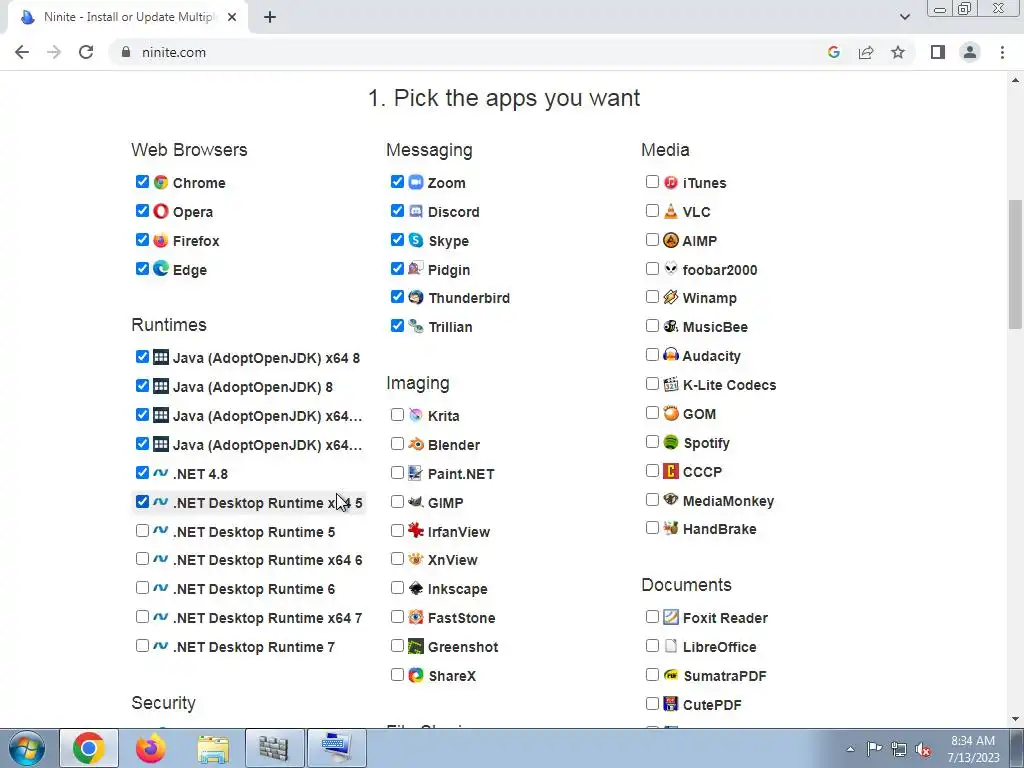Image resolution: width=1024 pixels, height=768 pixels.
Task: Click the FastStone label
Action: click(461, 618)
